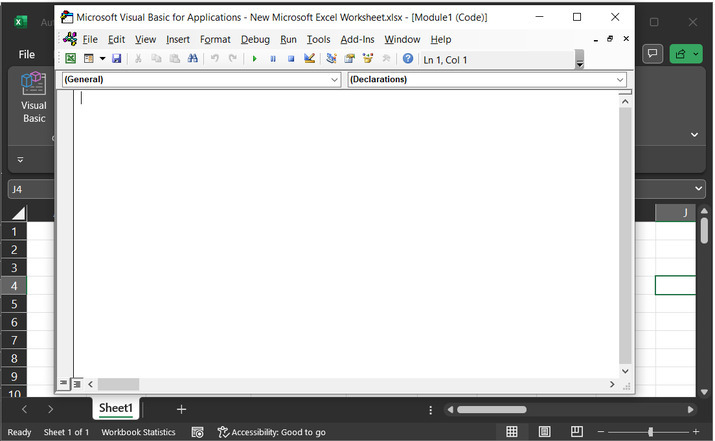Click the code window scroll right arrow
Image resolution: width=715 pixels, height=441 pixels.
[x=612, y=384]
